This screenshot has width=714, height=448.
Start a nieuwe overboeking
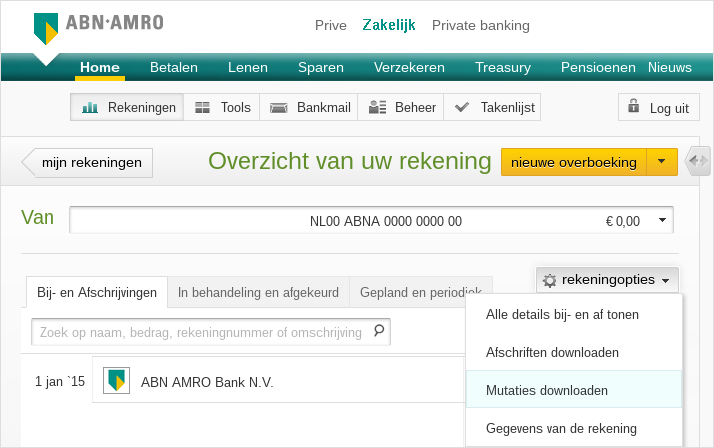coord(574,162)
